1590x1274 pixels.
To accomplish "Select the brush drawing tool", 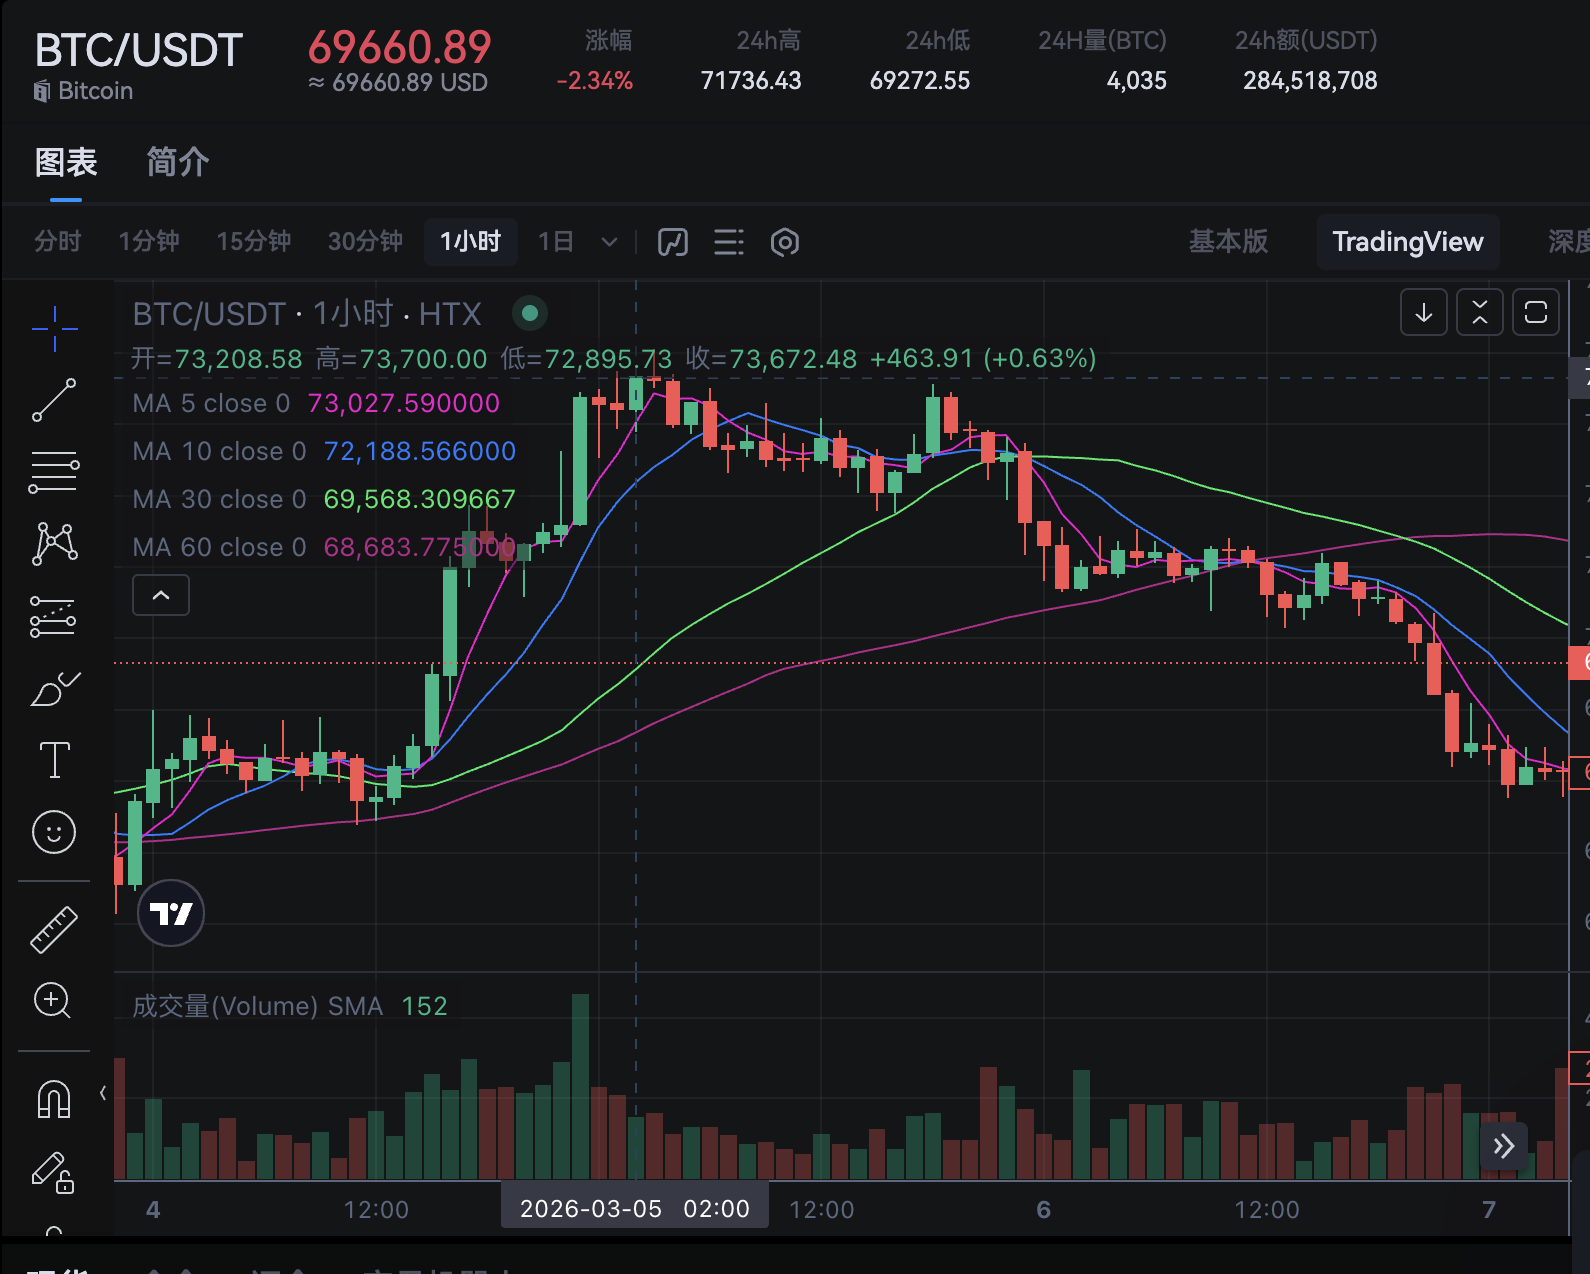I will tap(54, 689).
